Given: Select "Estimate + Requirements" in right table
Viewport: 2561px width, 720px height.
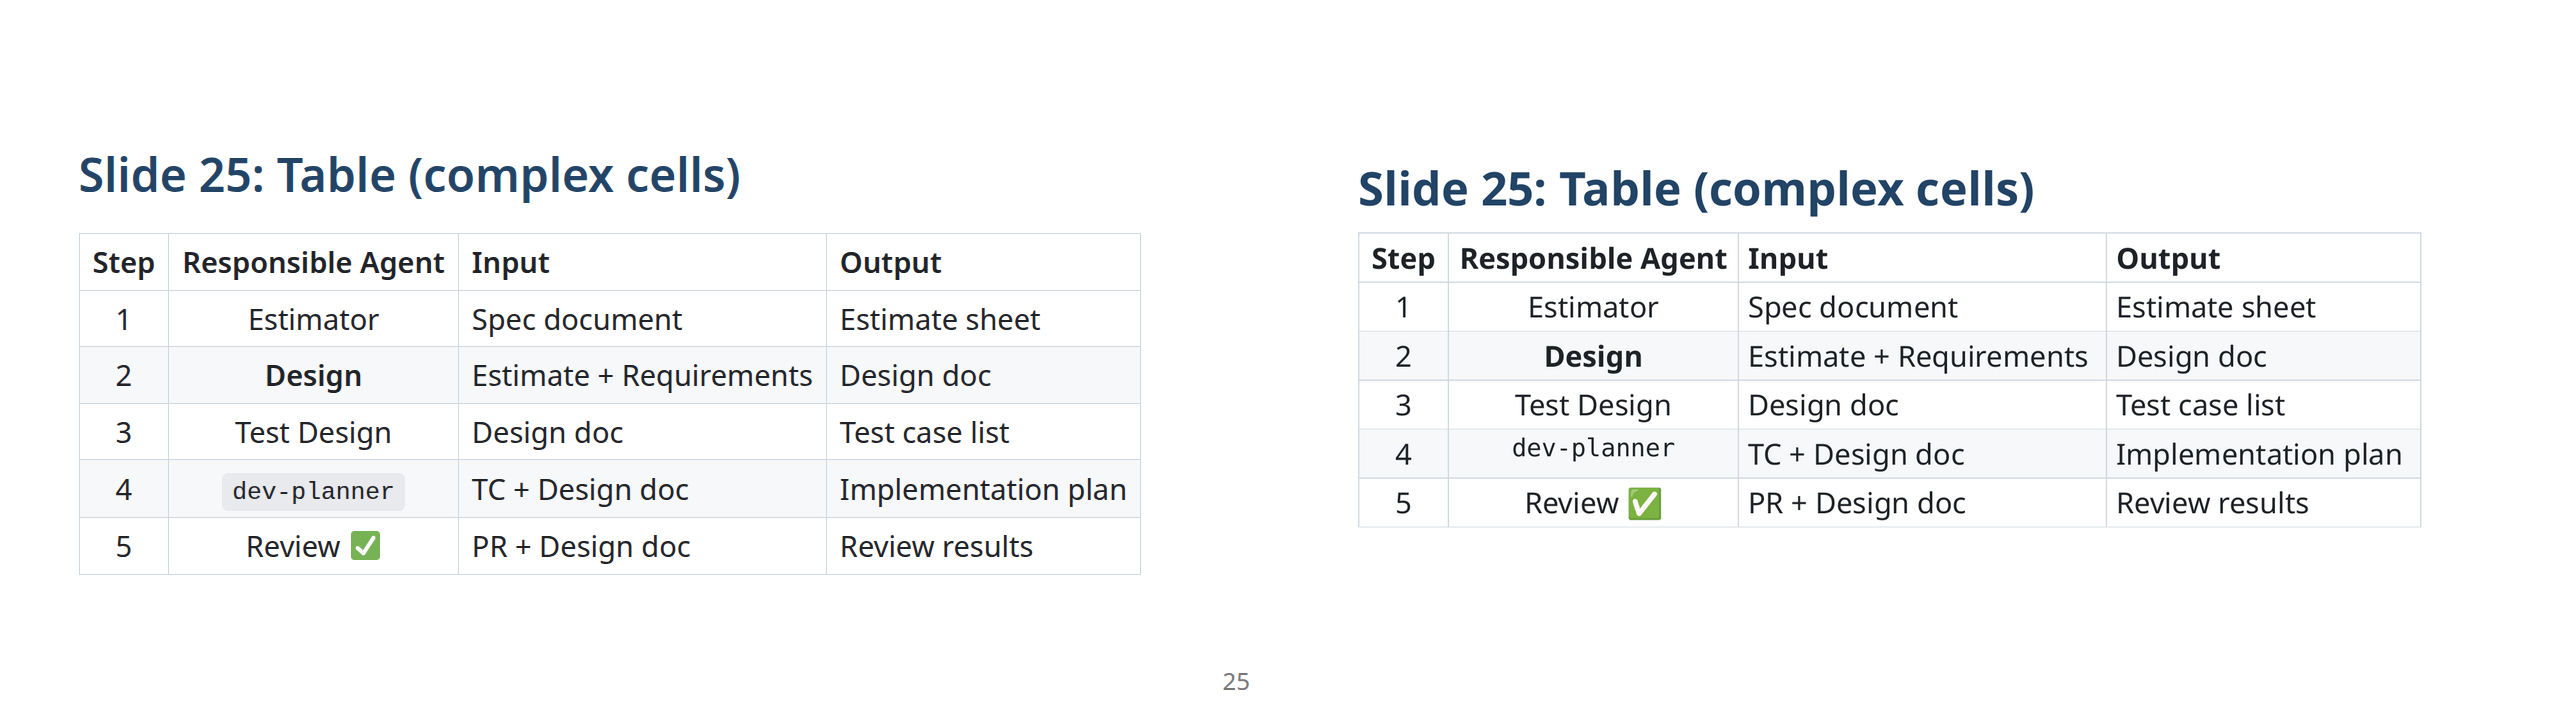Looking at the screenshot, I should coord(1917,357).
